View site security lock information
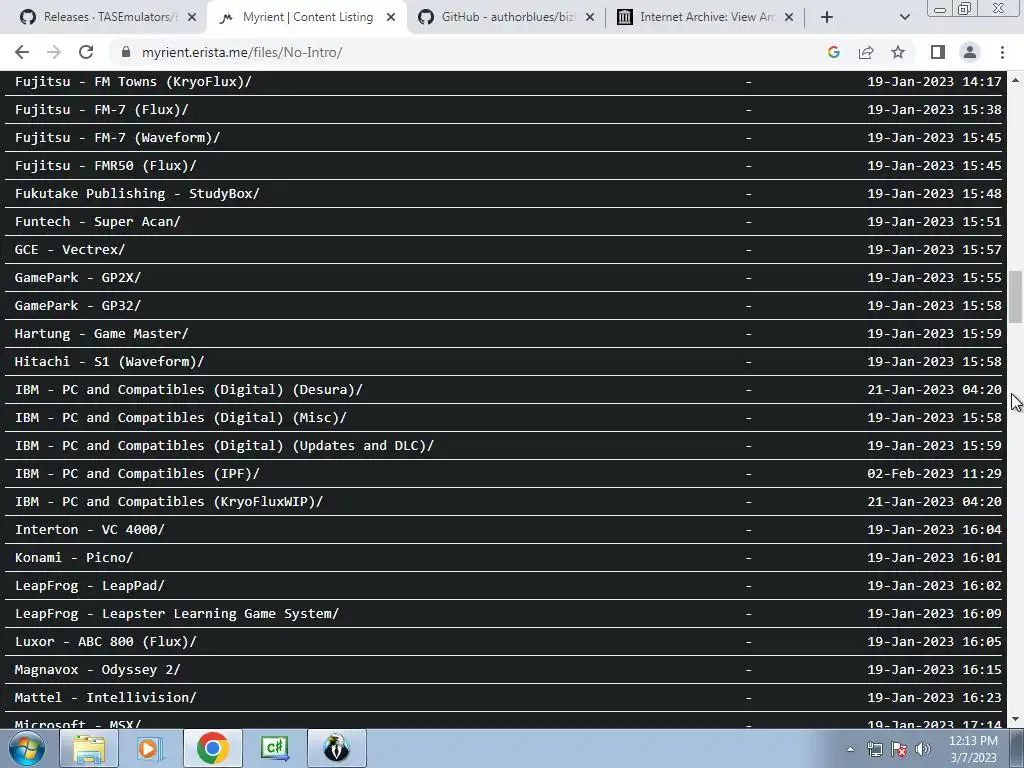Screen dimensions: 1024x768 tap(125, 52)
